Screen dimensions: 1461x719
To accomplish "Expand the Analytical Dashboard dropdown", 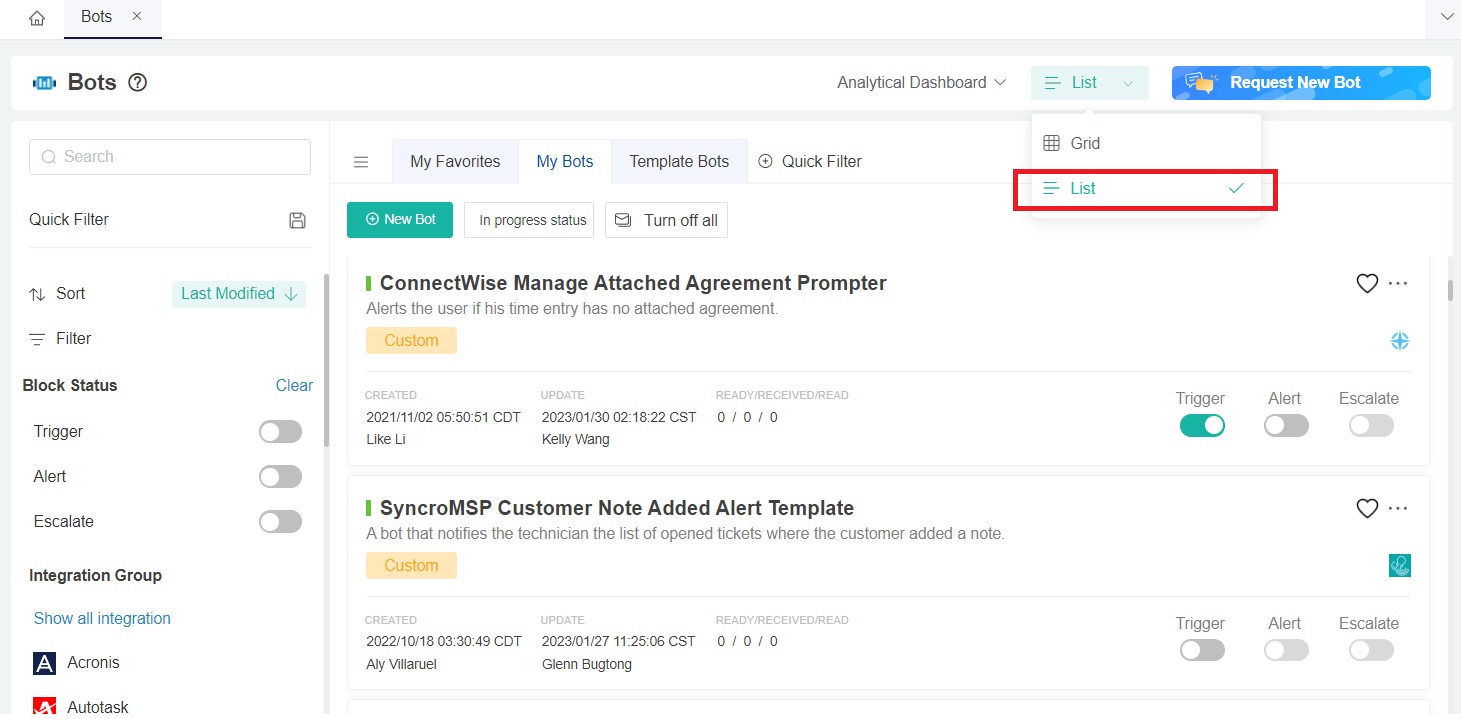I will point(921,83).
